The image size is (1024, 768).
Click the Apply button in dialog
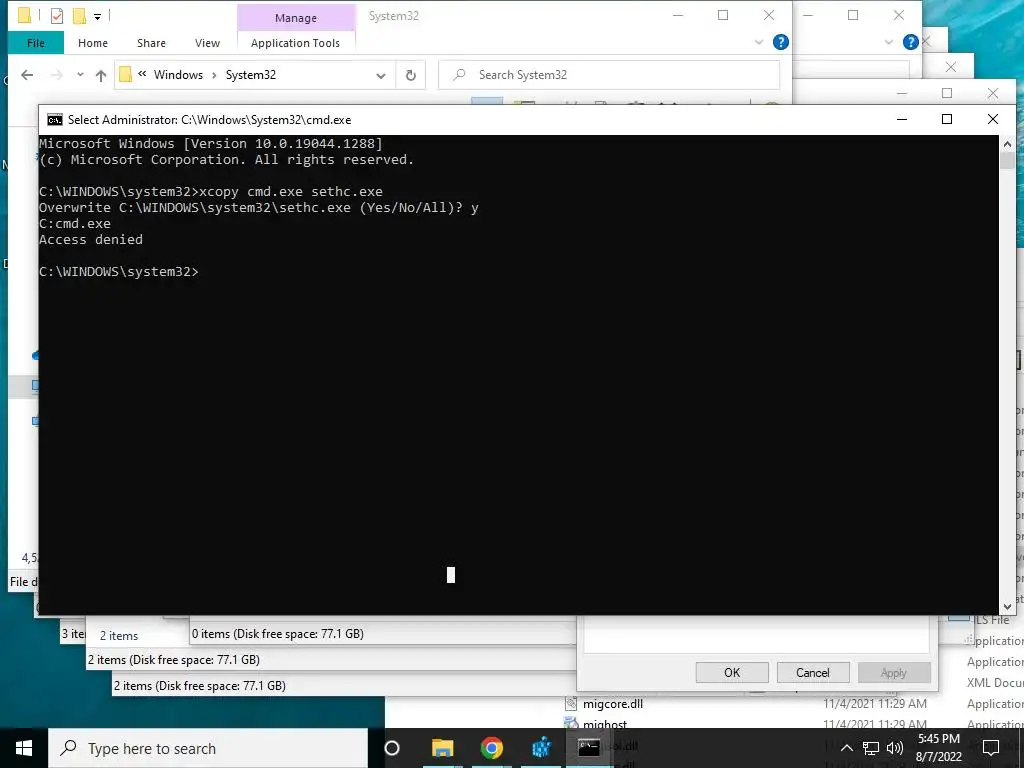point(893,673)
